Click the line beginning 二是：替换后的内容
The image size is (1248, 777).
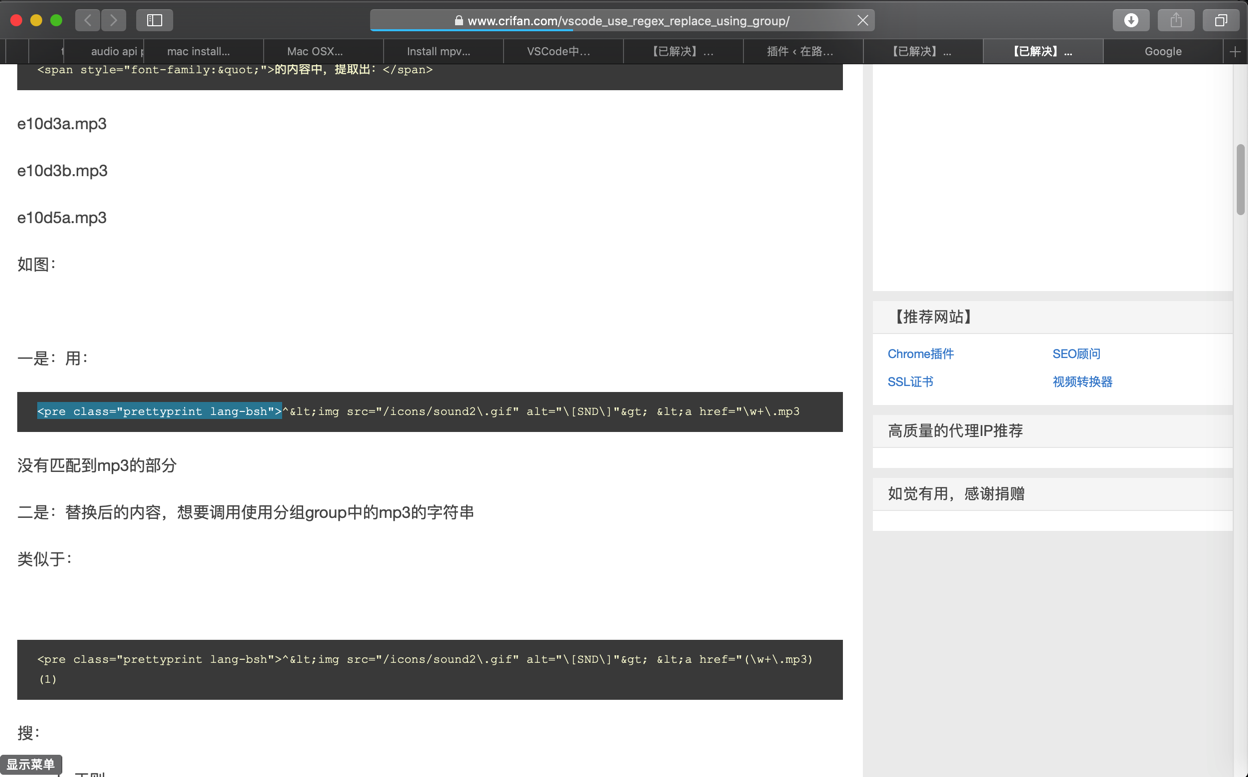click(x=246, y=512)
